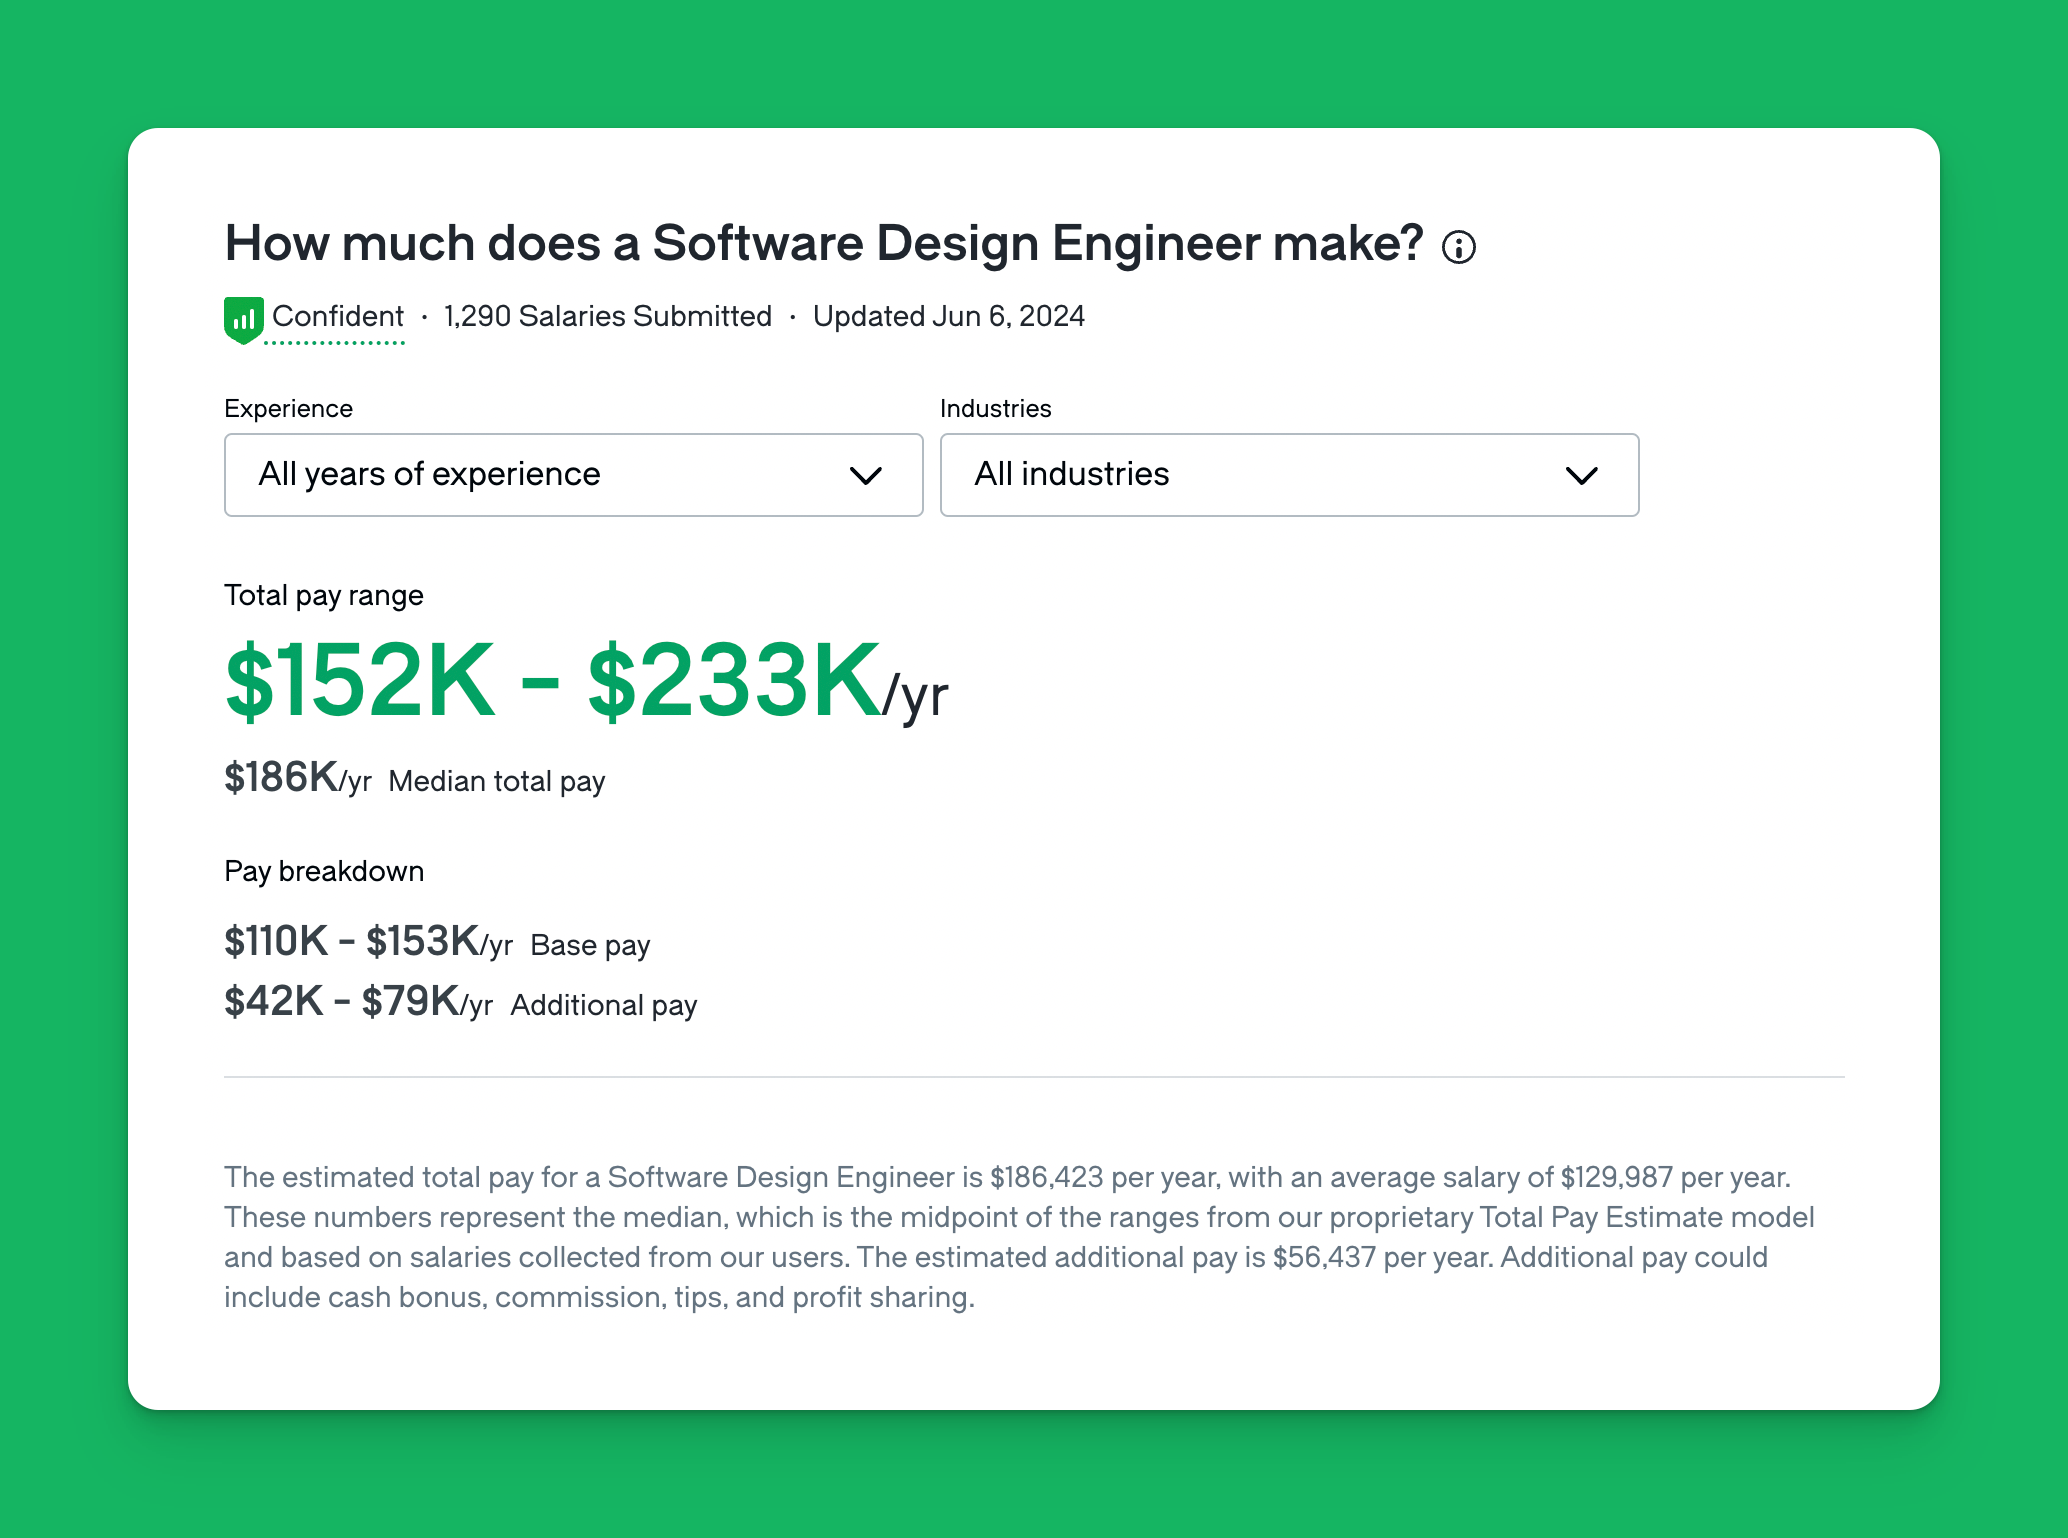The image size is (2068, 1538).
Task: Click the $186K/yr median pay figure
Action: (297, 778)
